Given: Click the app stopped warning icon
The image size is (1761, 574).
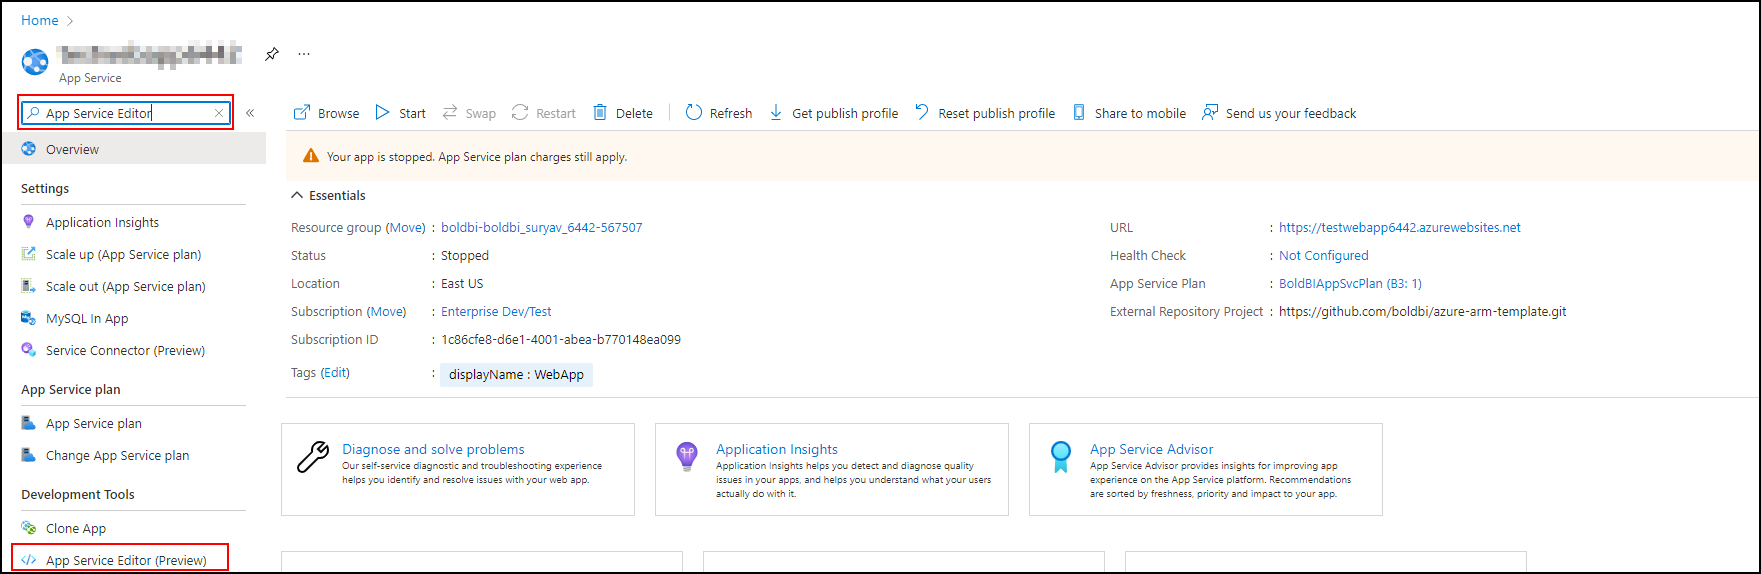Looking at the screenshot, I should [x=311, y=156].
